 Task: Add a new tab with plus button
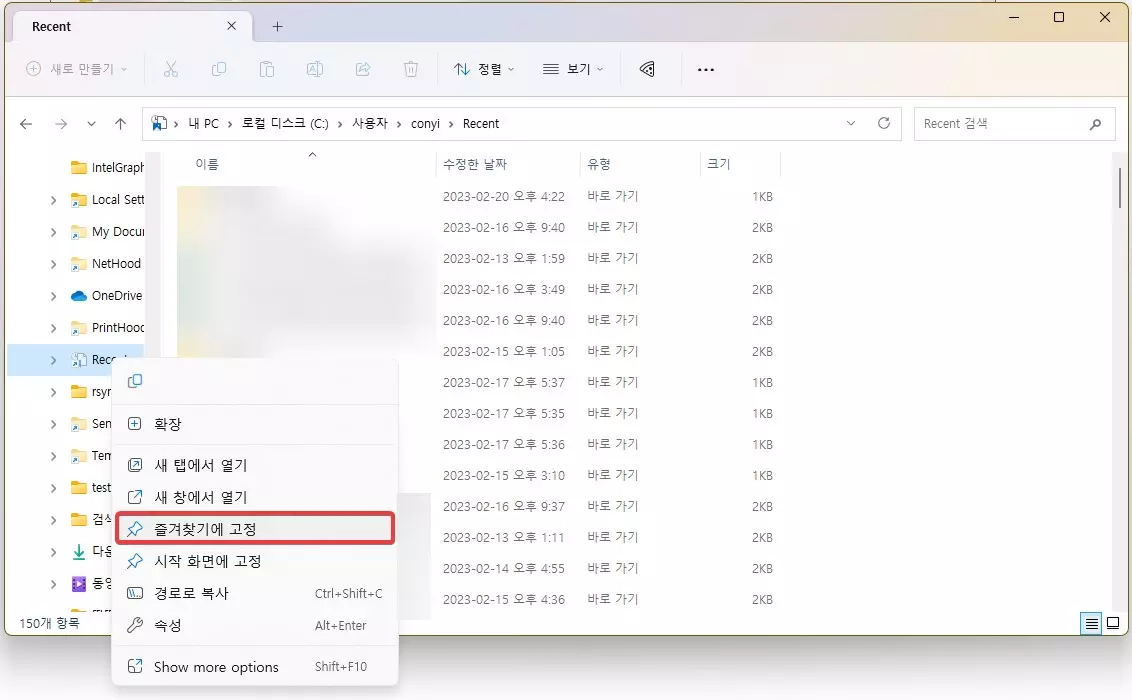(x=277, y=27)
